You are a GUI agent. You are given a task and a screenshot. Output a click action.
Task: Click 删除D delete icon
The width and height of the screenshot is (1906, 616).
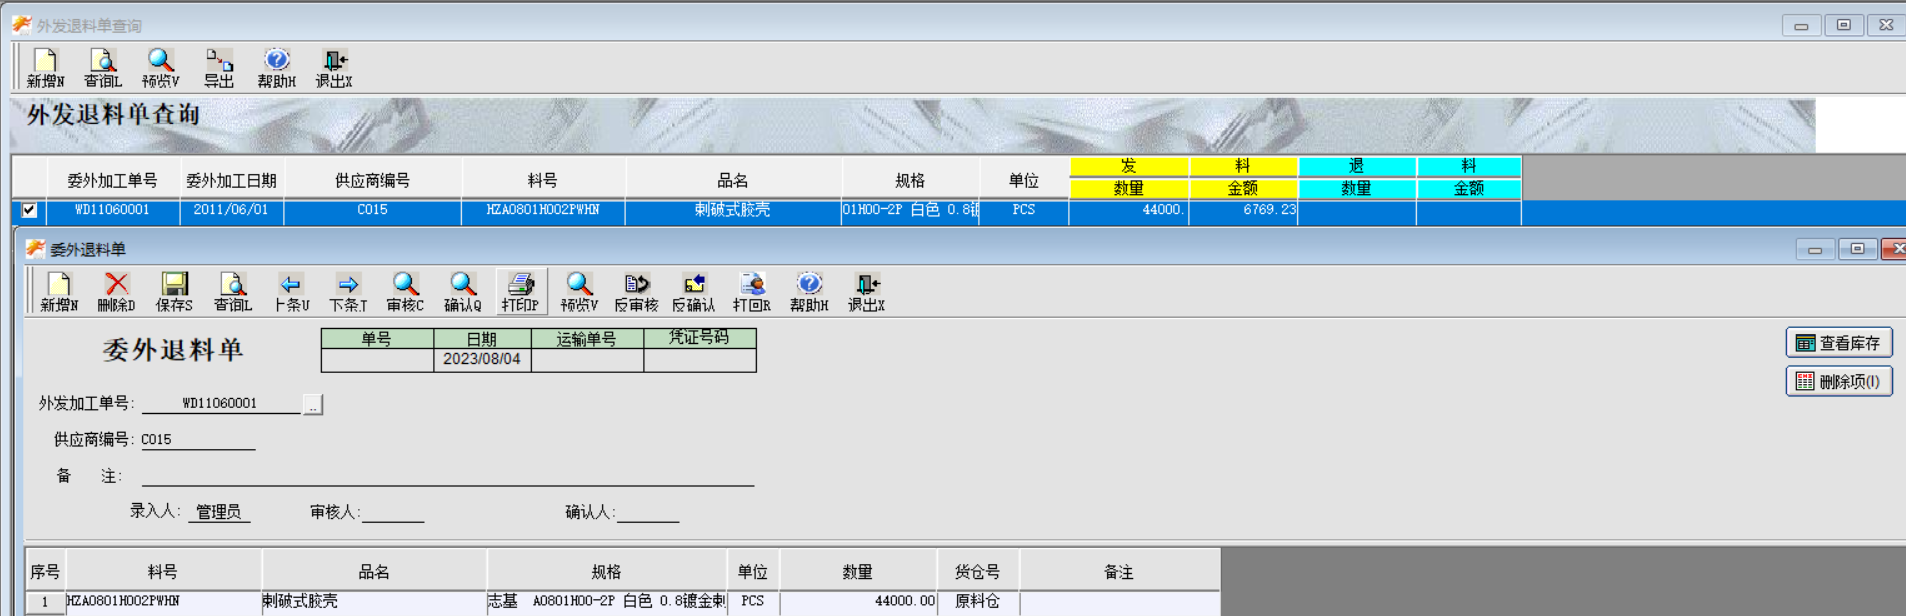pos(116,292)
